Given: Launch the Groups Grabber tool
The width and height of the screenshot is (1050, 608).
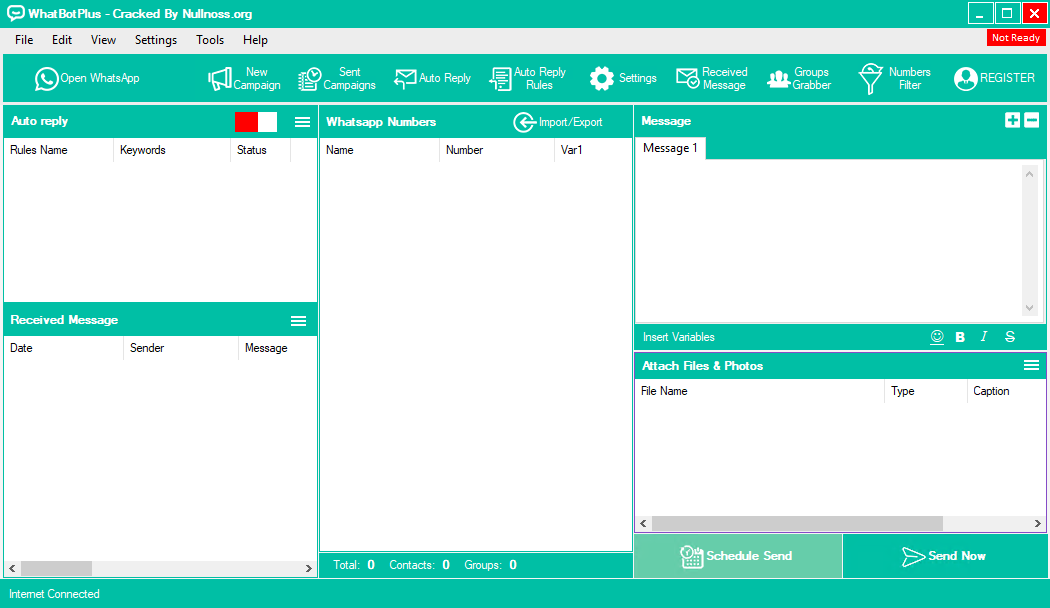Looking at the screenshot, I should click(x=799, y=78).
